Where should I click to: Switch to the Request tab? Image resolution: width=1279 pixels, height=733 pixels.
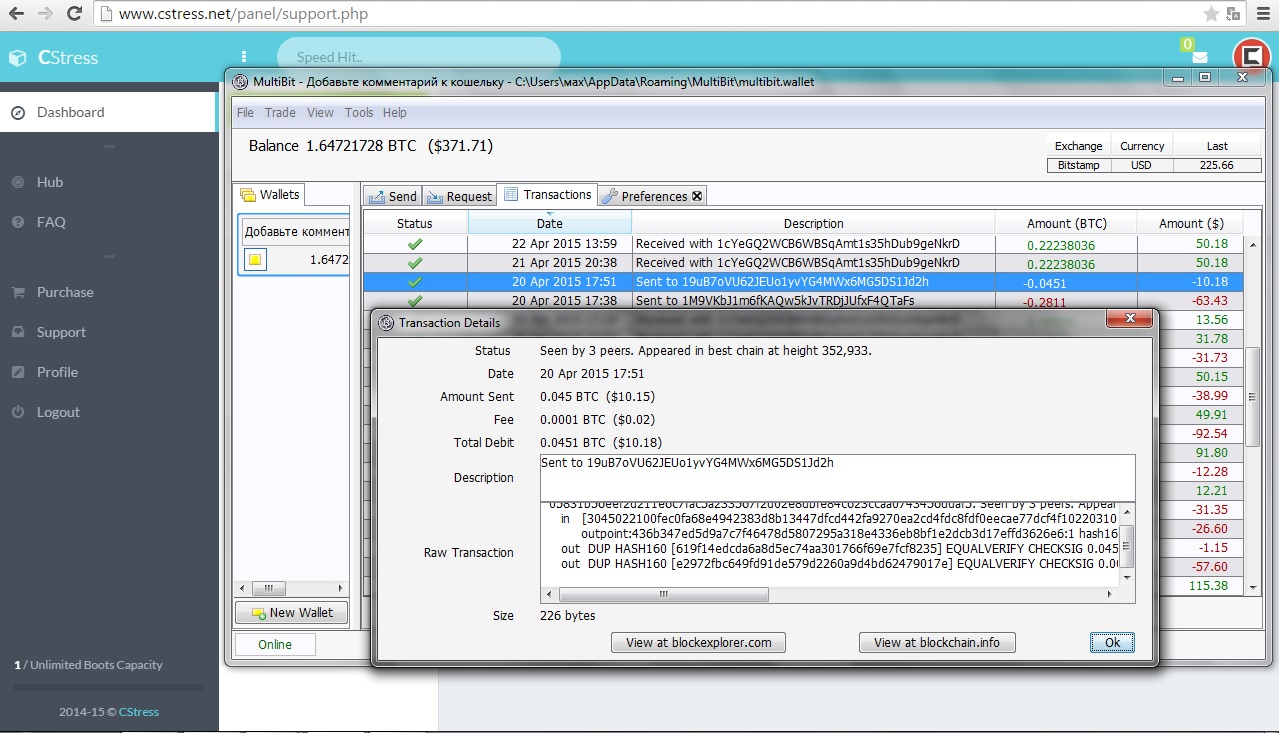tap(459, 196)
